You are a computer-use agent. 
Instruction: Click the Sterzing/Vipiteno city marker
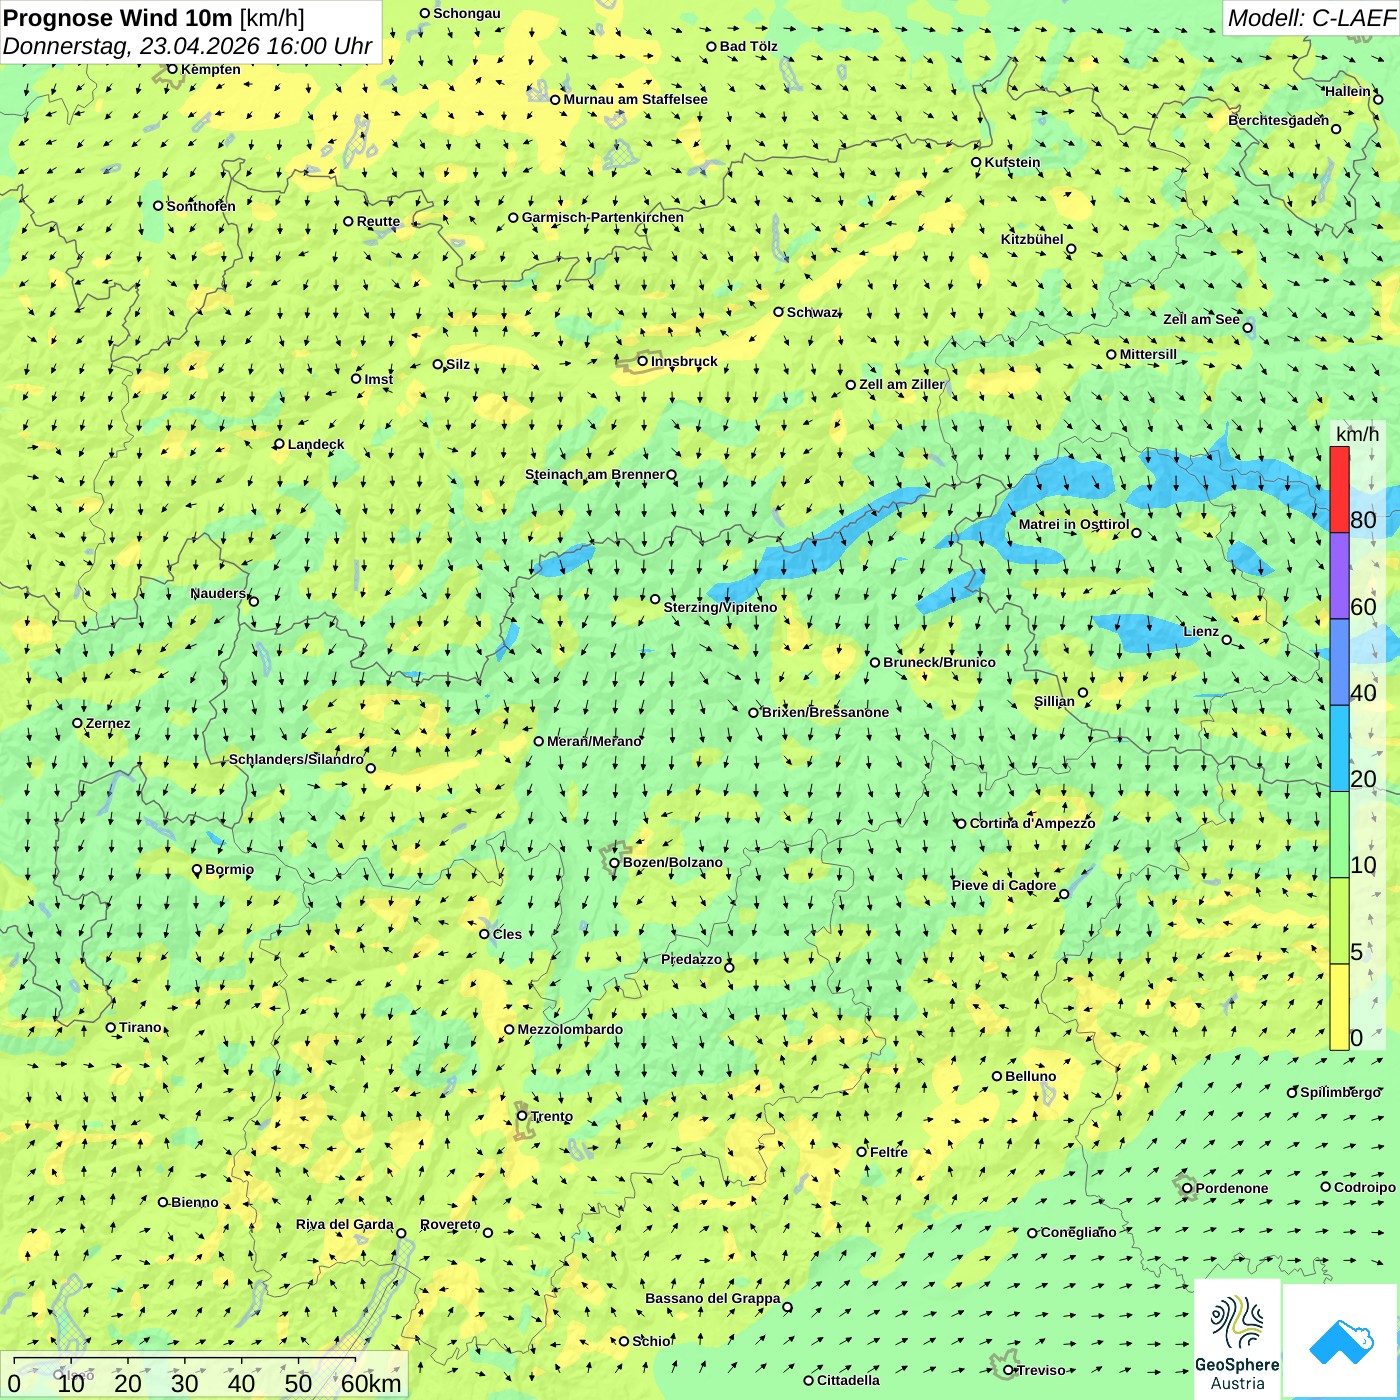click(655, 599)
